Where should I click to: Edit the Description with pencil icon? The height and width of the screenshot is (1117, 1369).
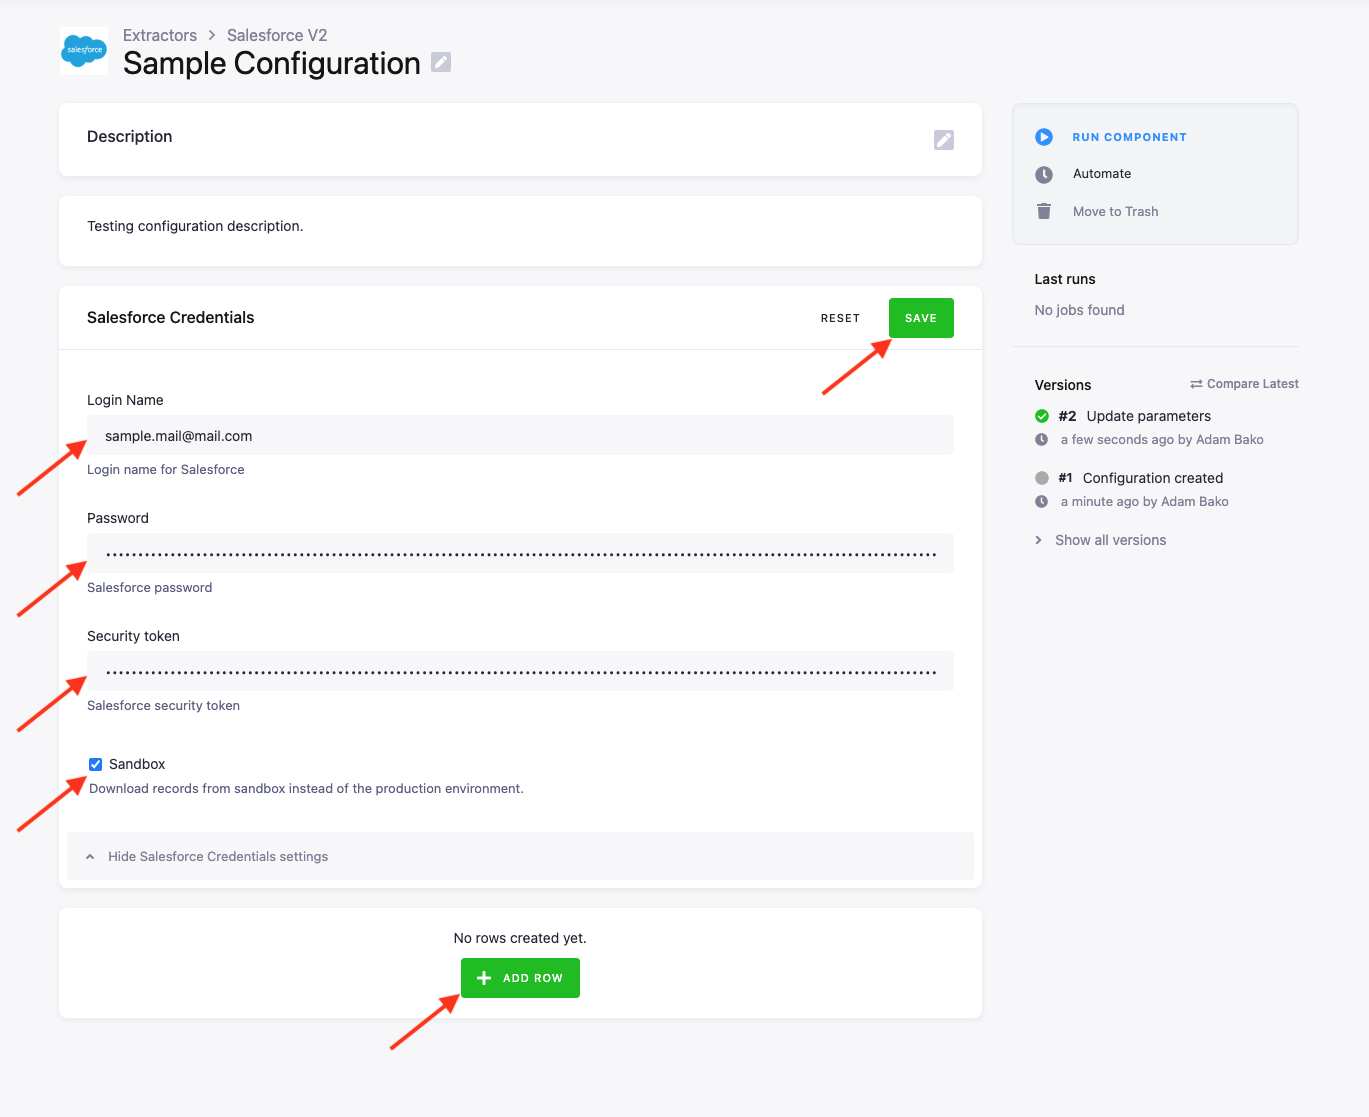point(944,140)
